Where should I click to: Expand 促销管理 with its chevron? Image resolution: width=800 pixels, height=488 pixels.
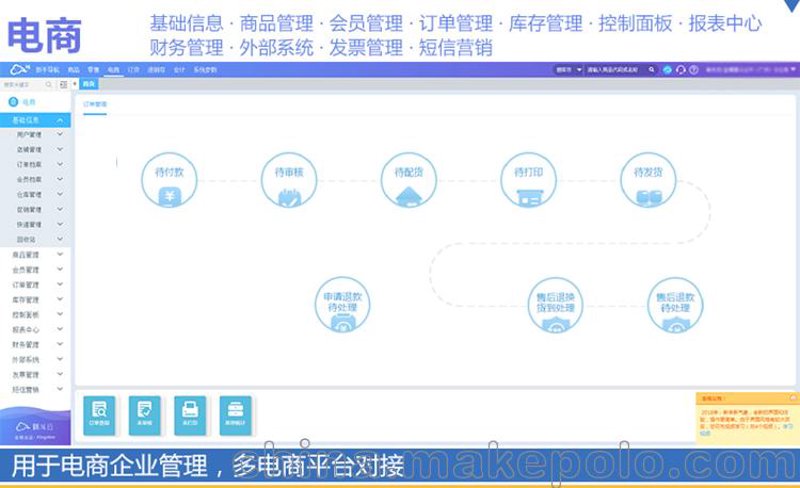60,209
